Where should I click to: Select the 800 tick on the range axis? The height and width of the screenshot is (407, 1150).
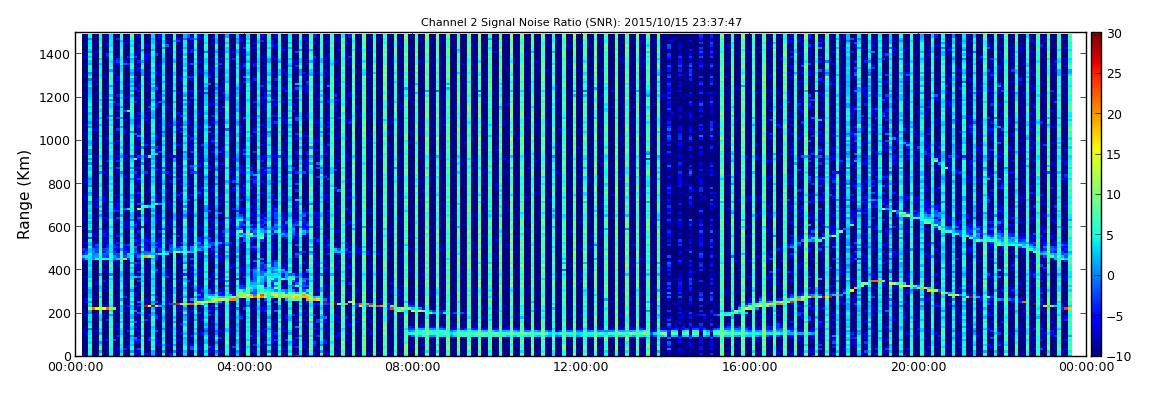59,183
